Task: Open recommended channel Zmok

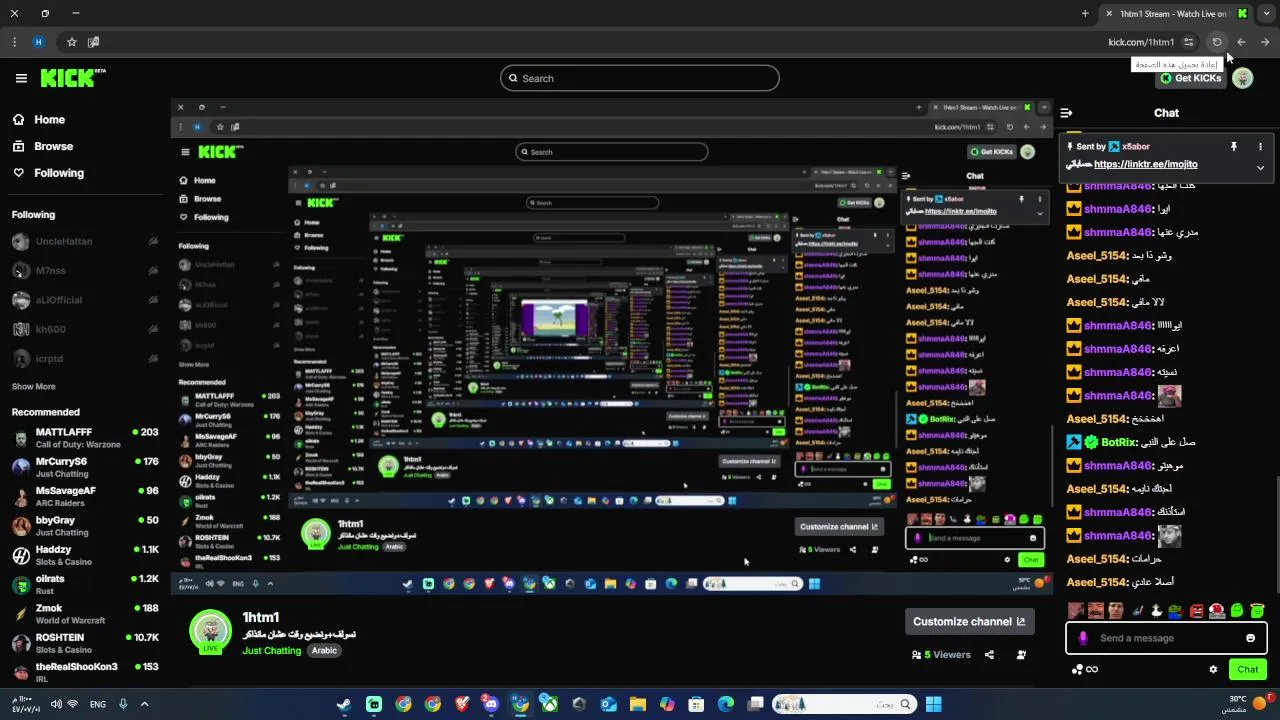Action: tap(85, 613)
